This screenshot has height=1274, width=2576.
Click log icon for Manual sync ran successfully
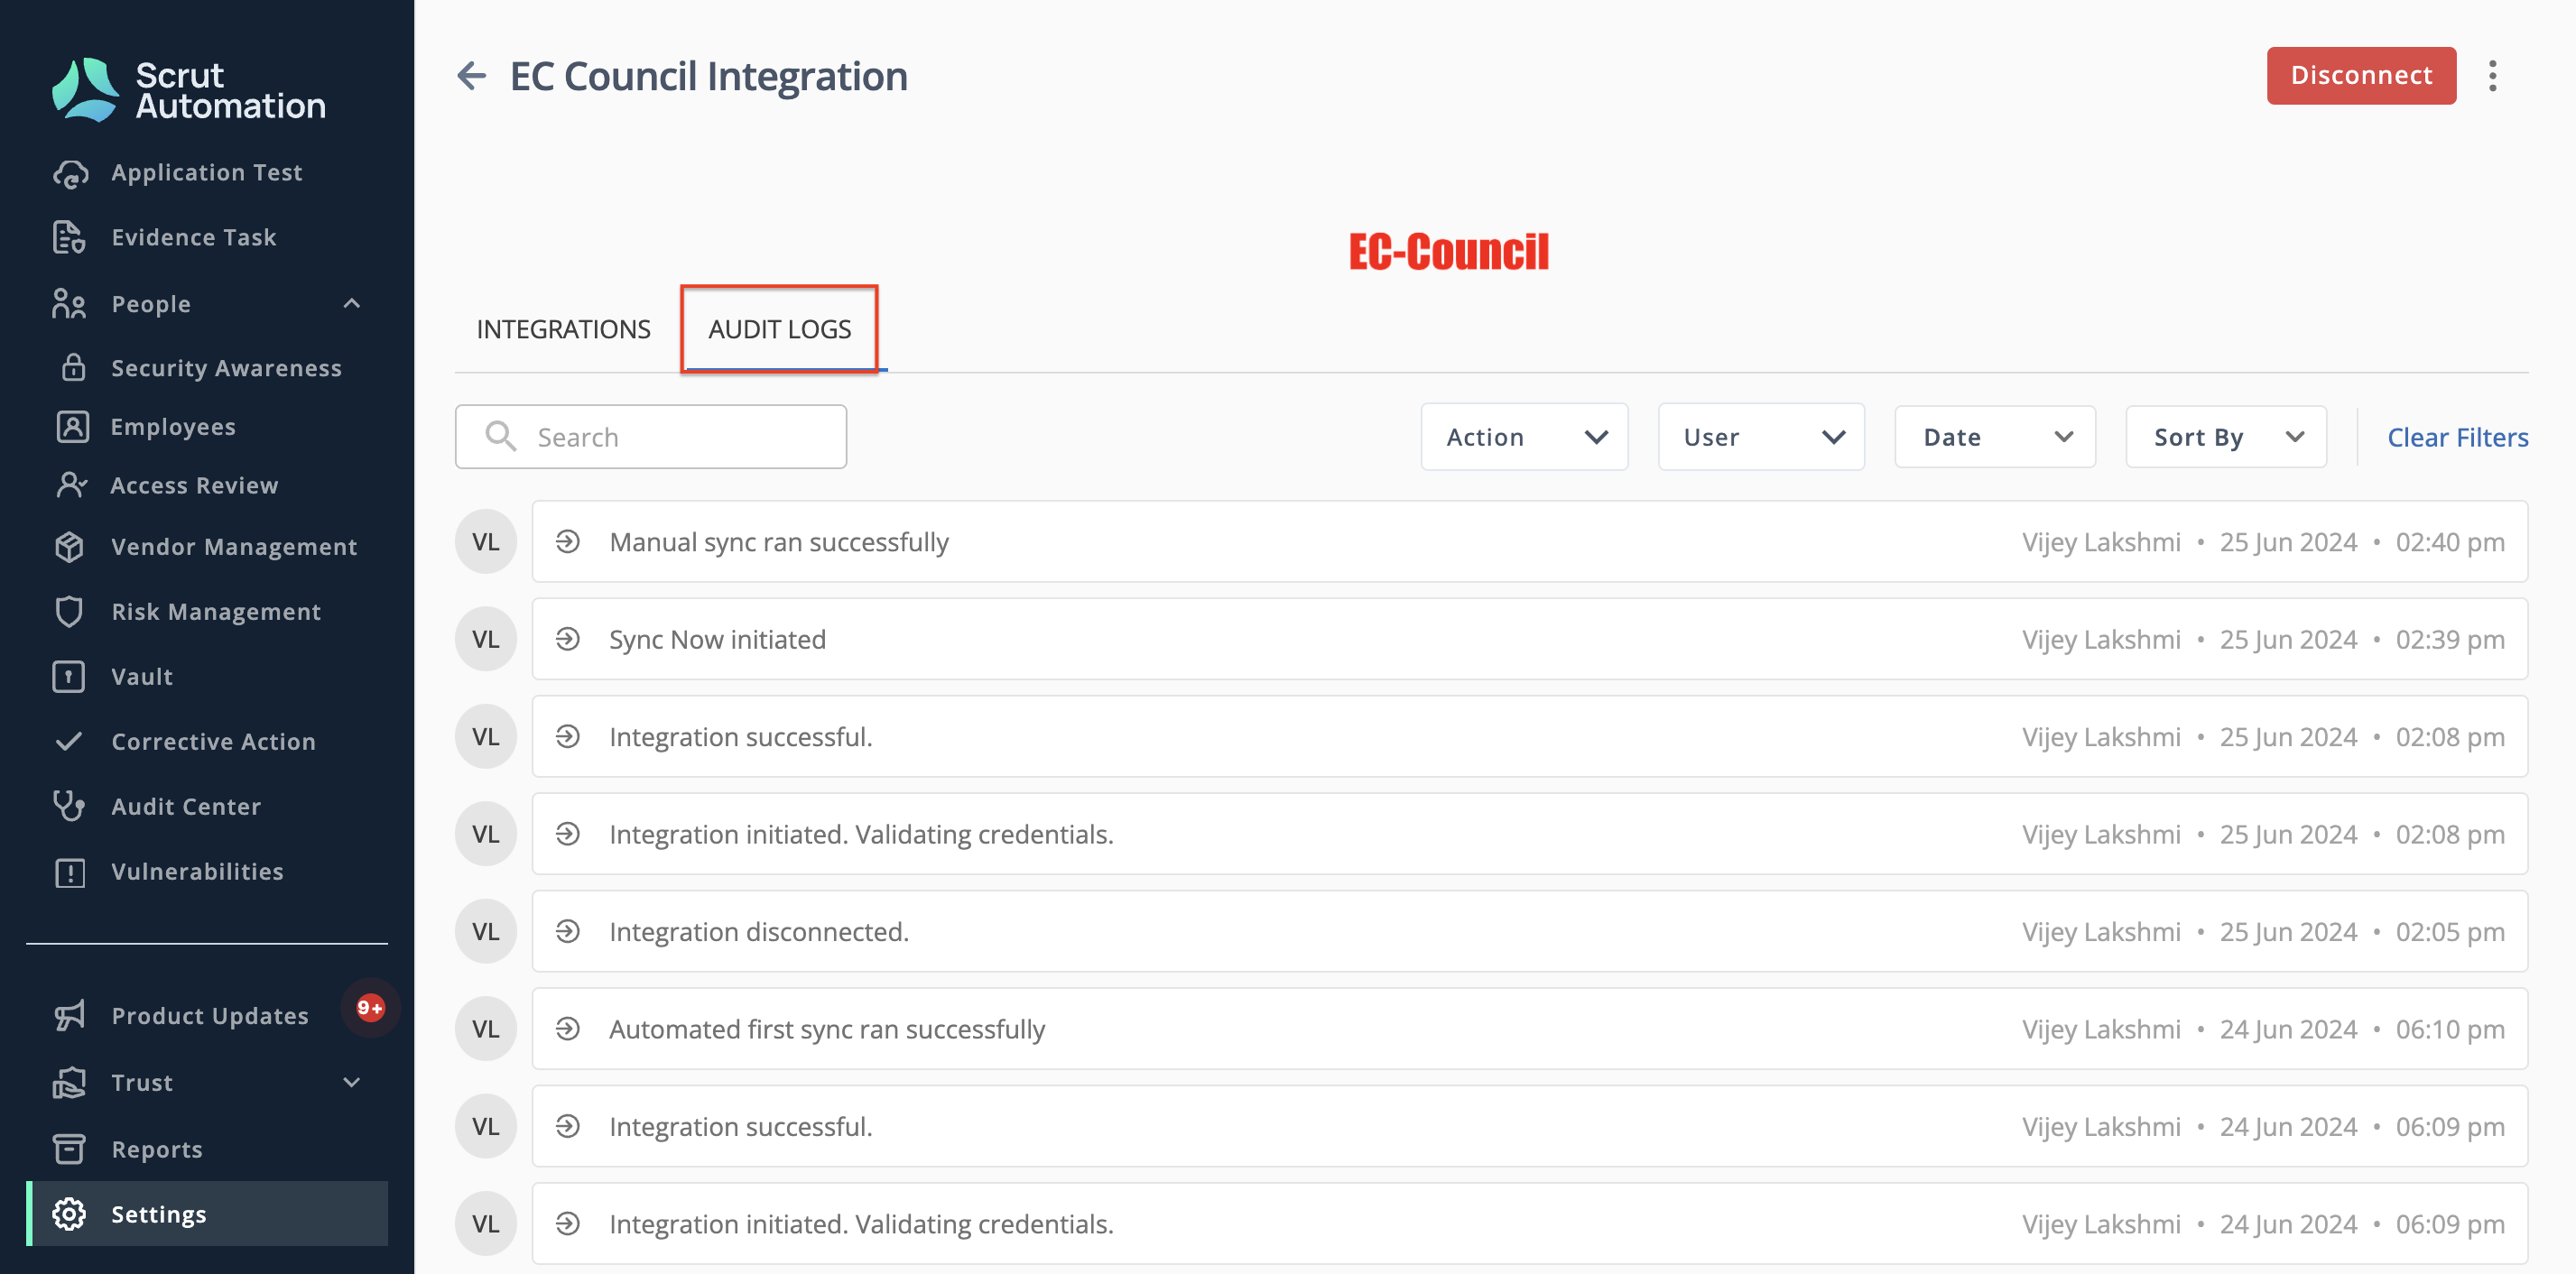point(567,541)
